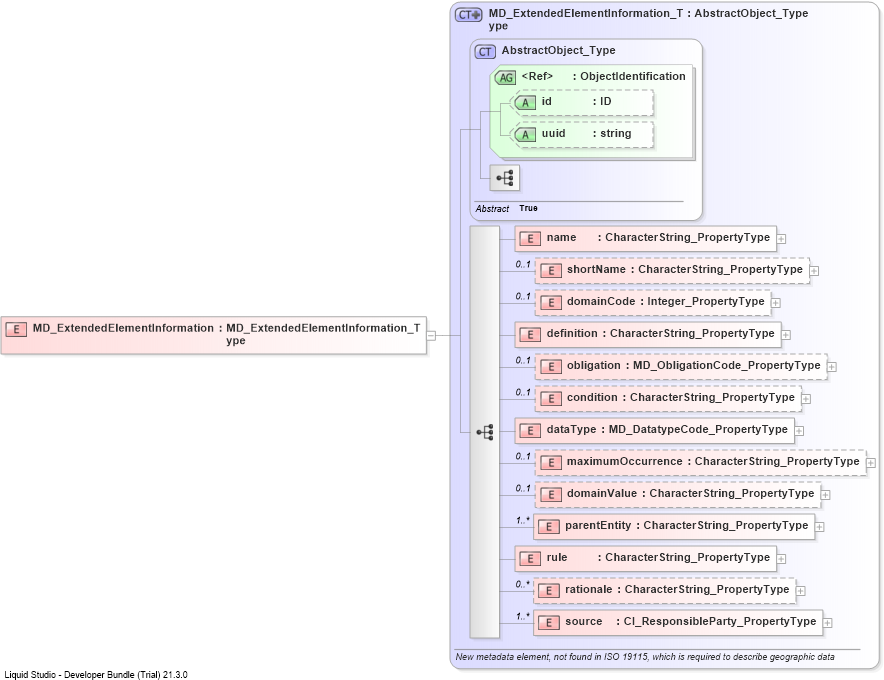Click the E icon of domainValue element

point(550,494)
